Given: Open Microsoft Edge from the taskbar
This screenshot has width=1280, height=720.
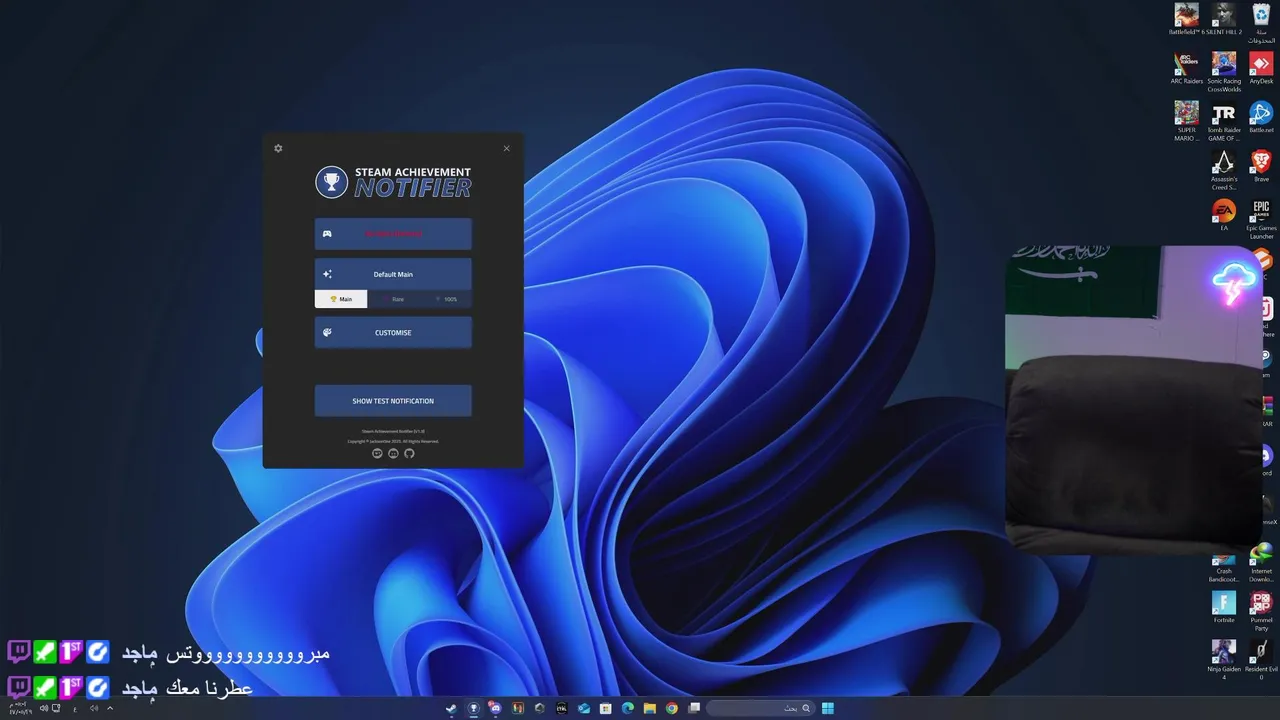Looking at the screenshot, I should [628, 708].
